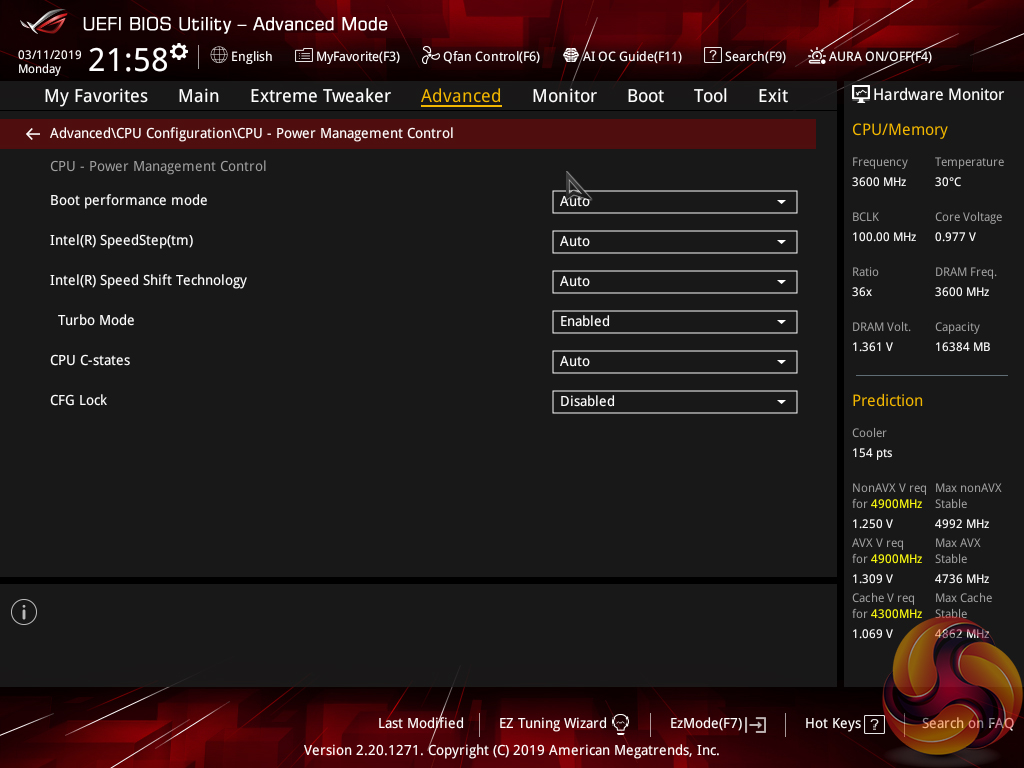The width and height of the screenshot is (1024, 768).
Task: Click the EzMode exit arrow icon
Action: click(x=758, y=724)
